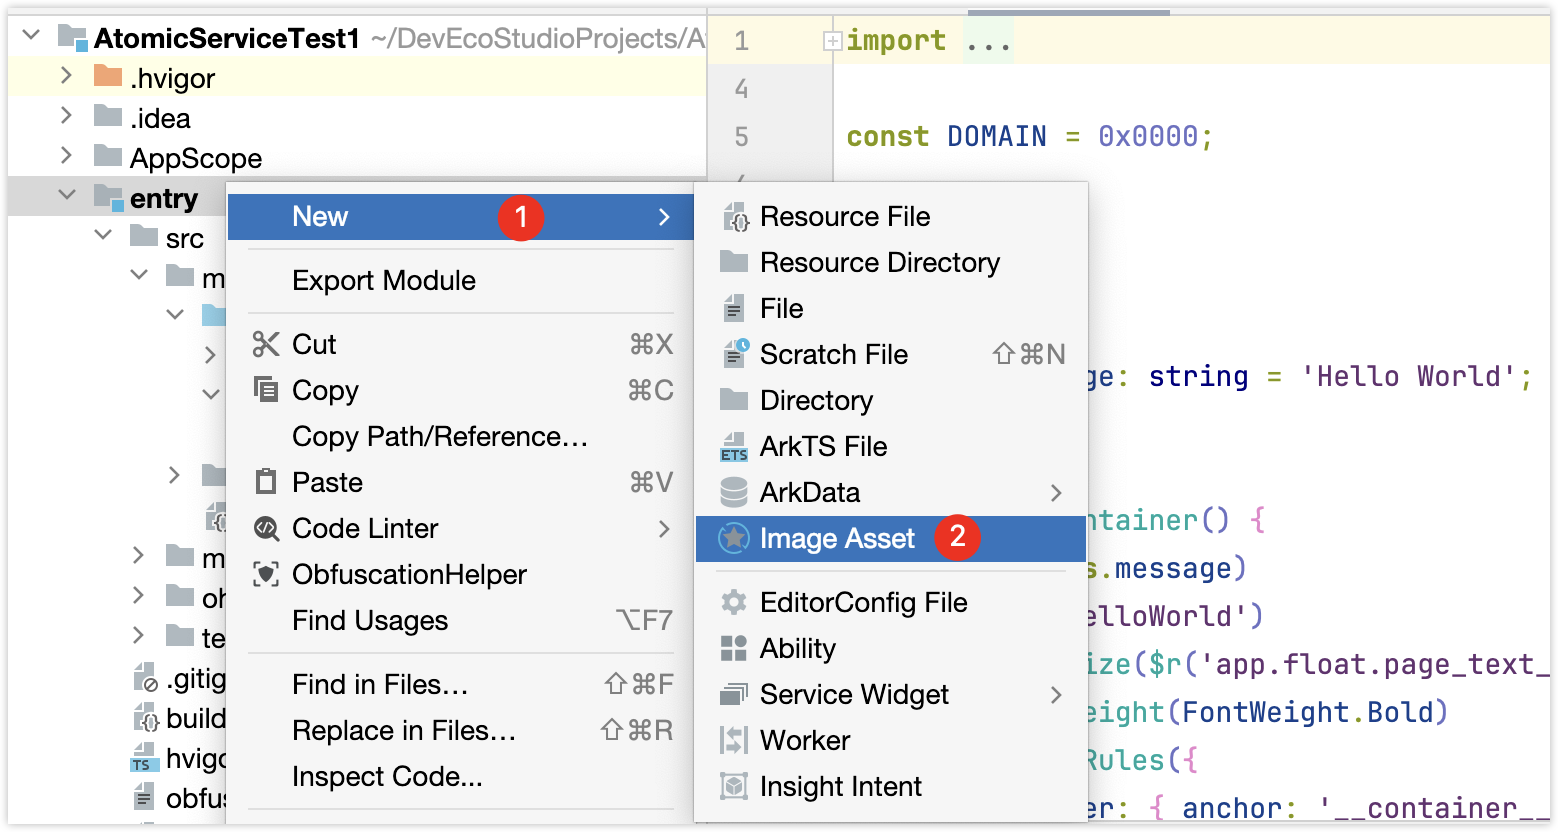
Task: Expand the .idea folder
Action: click(66, 115)
